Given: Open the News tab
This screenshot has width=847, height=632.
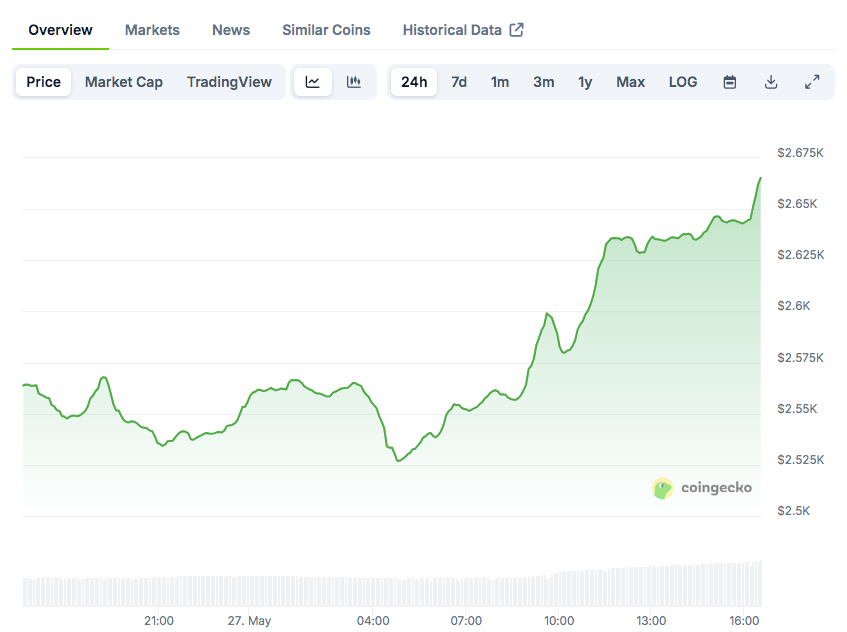Looking at the screenshot, I should (x=231, y=30).
